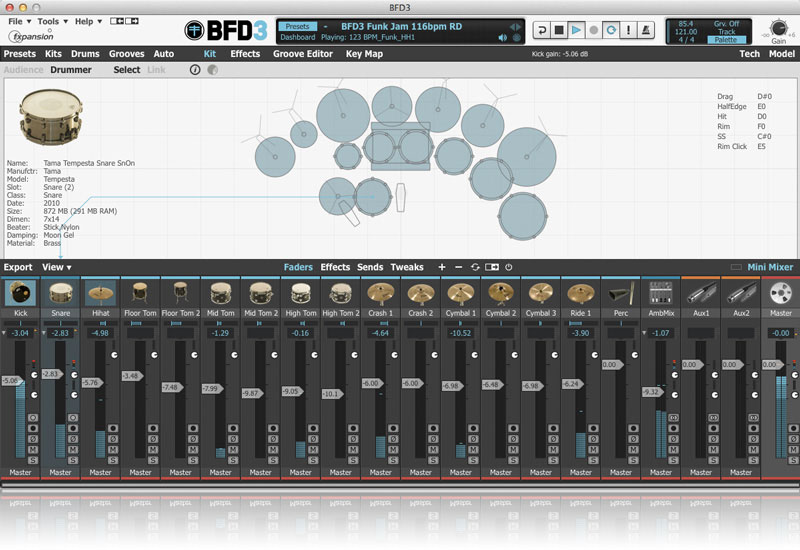800x550 pixels.
Task: Select the Floor Tom channel icon
Action: point(140,293)
